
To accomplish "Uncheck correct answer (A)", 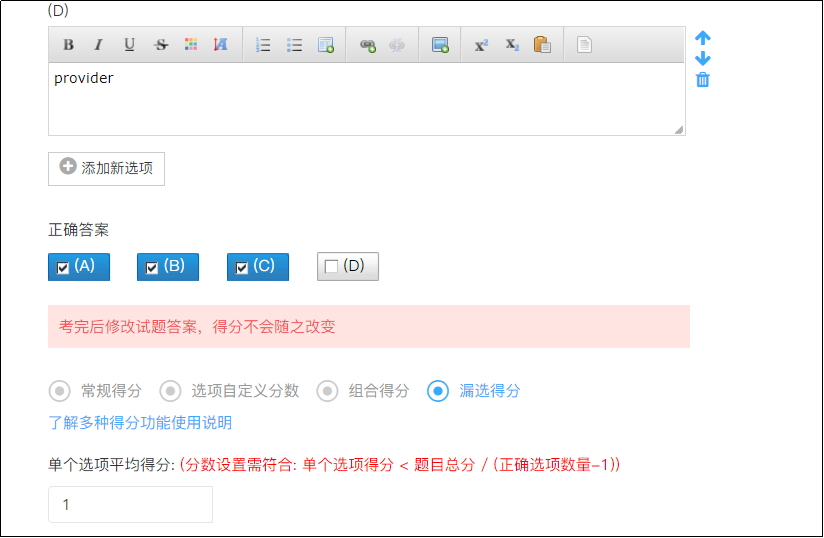I will (x=79, y=267).
